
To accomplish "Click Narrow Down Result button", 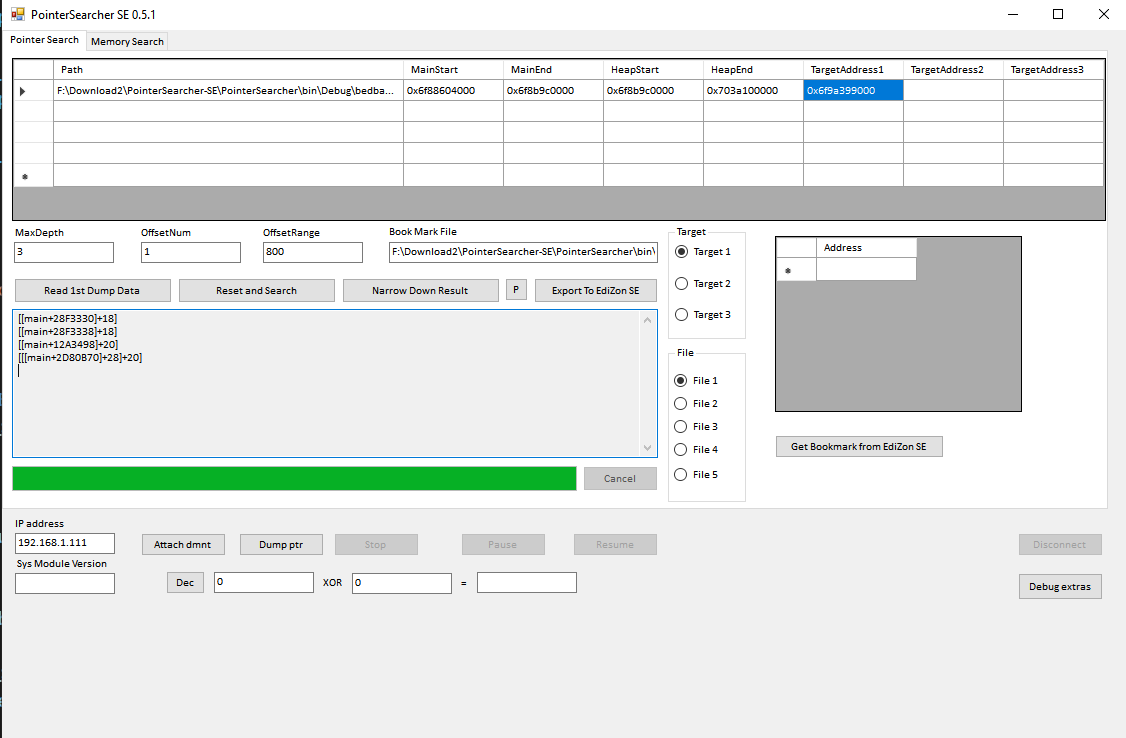I will click(x=420, y=291).
